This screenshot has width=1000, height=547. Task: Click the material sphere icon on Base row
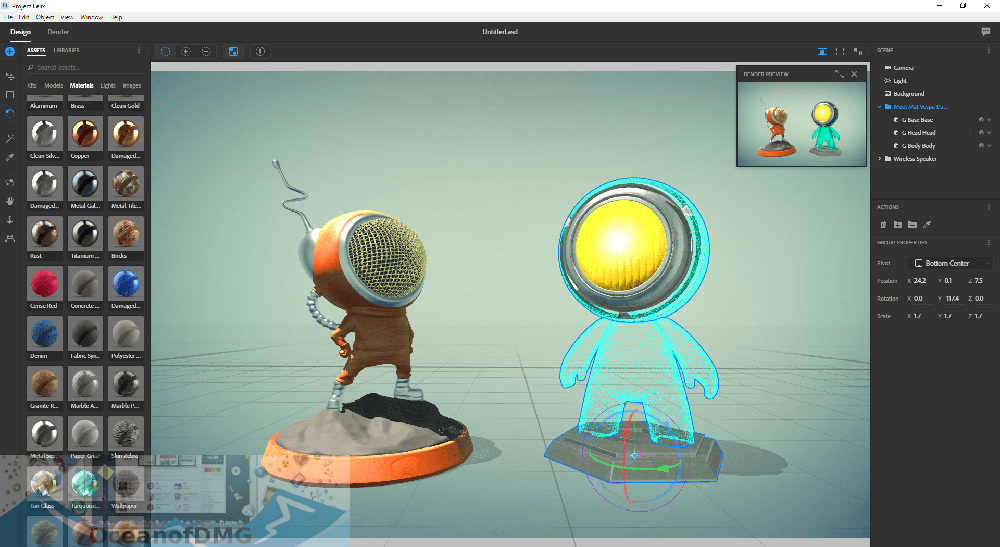point(982,120)
